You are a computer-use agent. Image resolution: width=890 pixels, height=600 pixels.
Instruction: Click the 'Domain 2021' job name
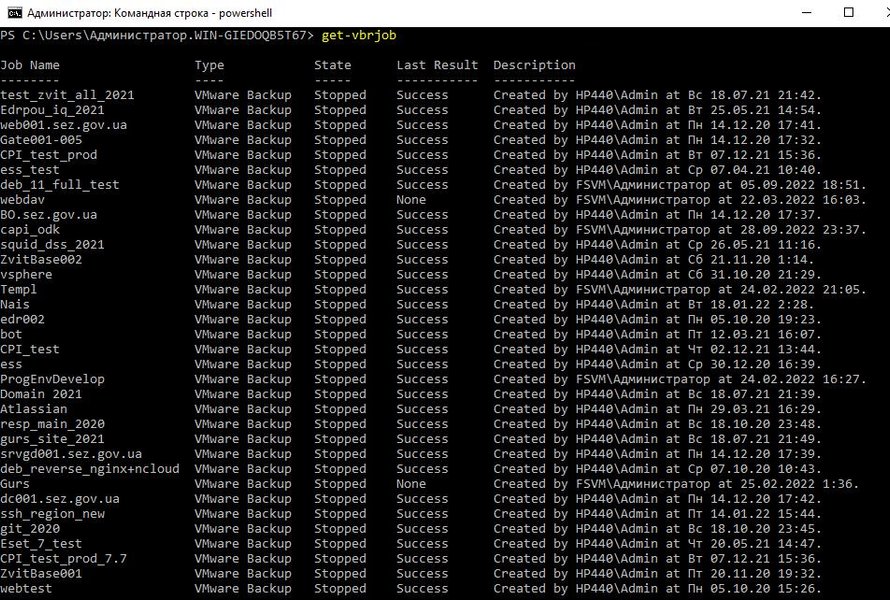[x=41, y=394]
